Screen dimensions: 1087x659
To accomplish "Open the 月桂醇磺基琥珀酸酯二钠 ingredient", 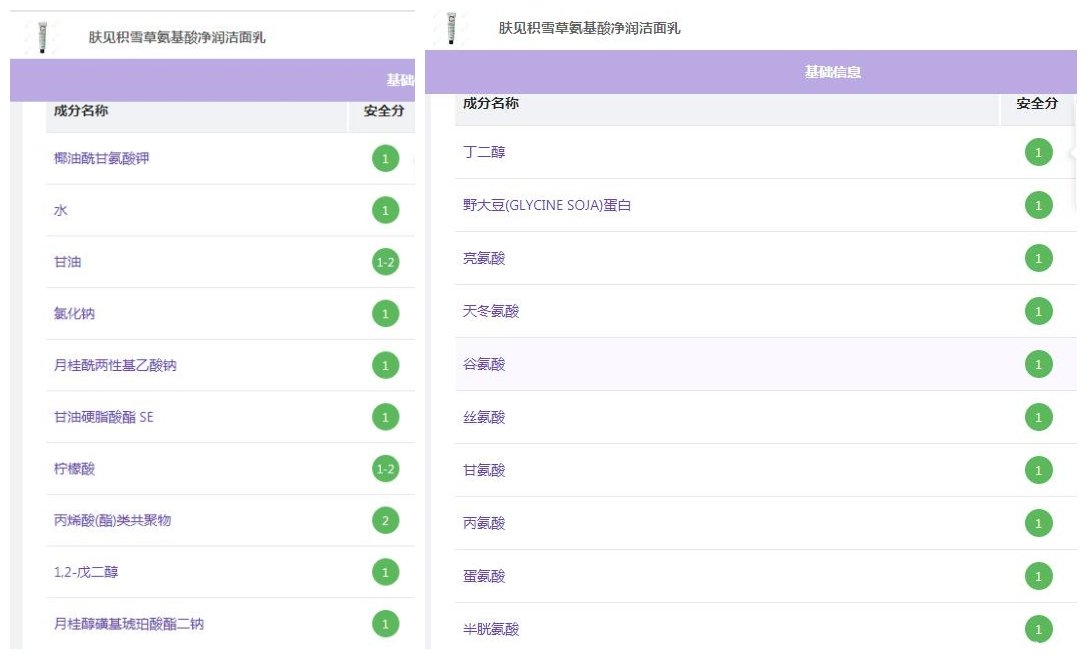I will coord(129,624).
